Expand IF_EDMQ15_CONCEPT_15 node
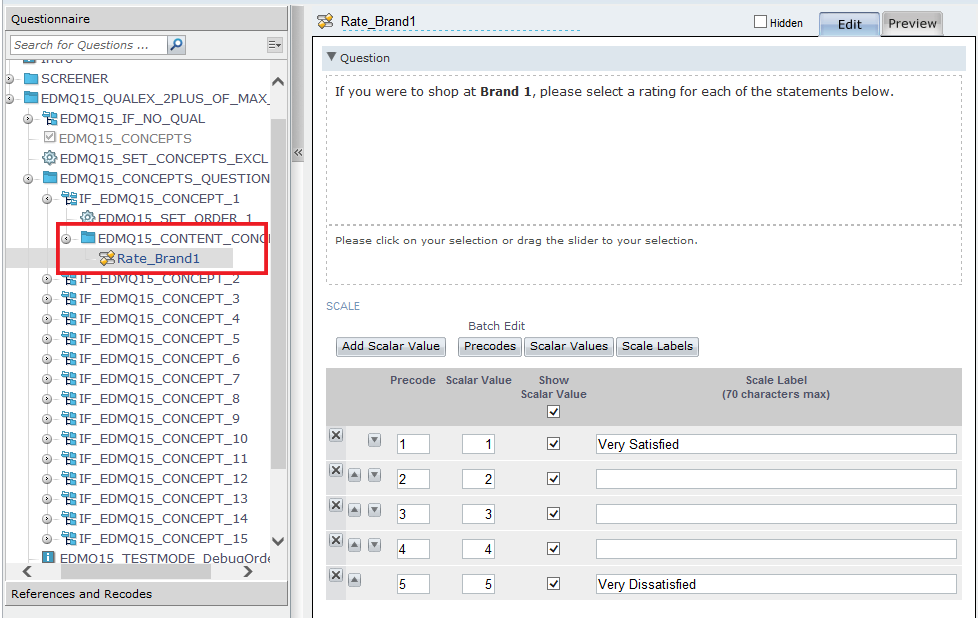978x618 pixels. (47, 539)
